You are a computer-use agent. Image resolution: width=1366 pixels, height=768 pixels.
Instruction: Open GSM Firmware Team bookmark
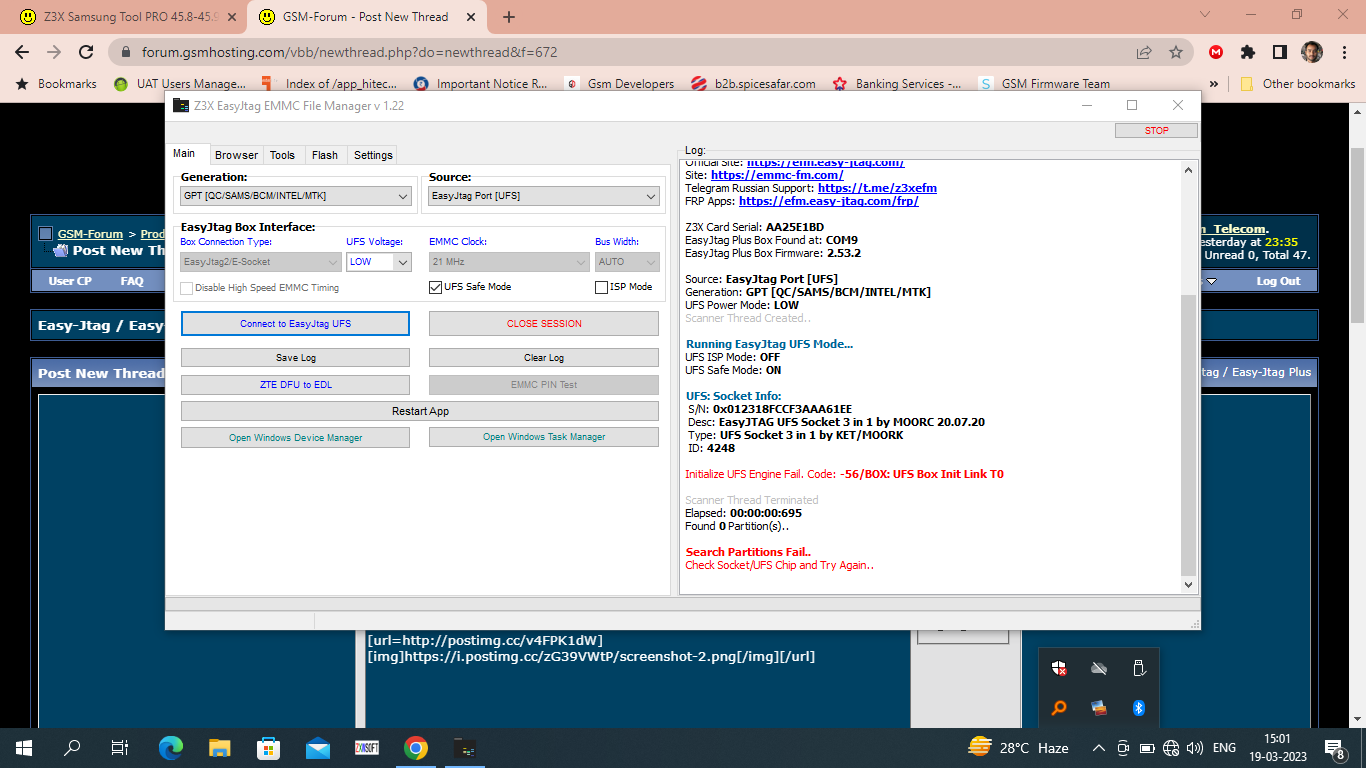pyautogui.click(x=1045, y=84)
